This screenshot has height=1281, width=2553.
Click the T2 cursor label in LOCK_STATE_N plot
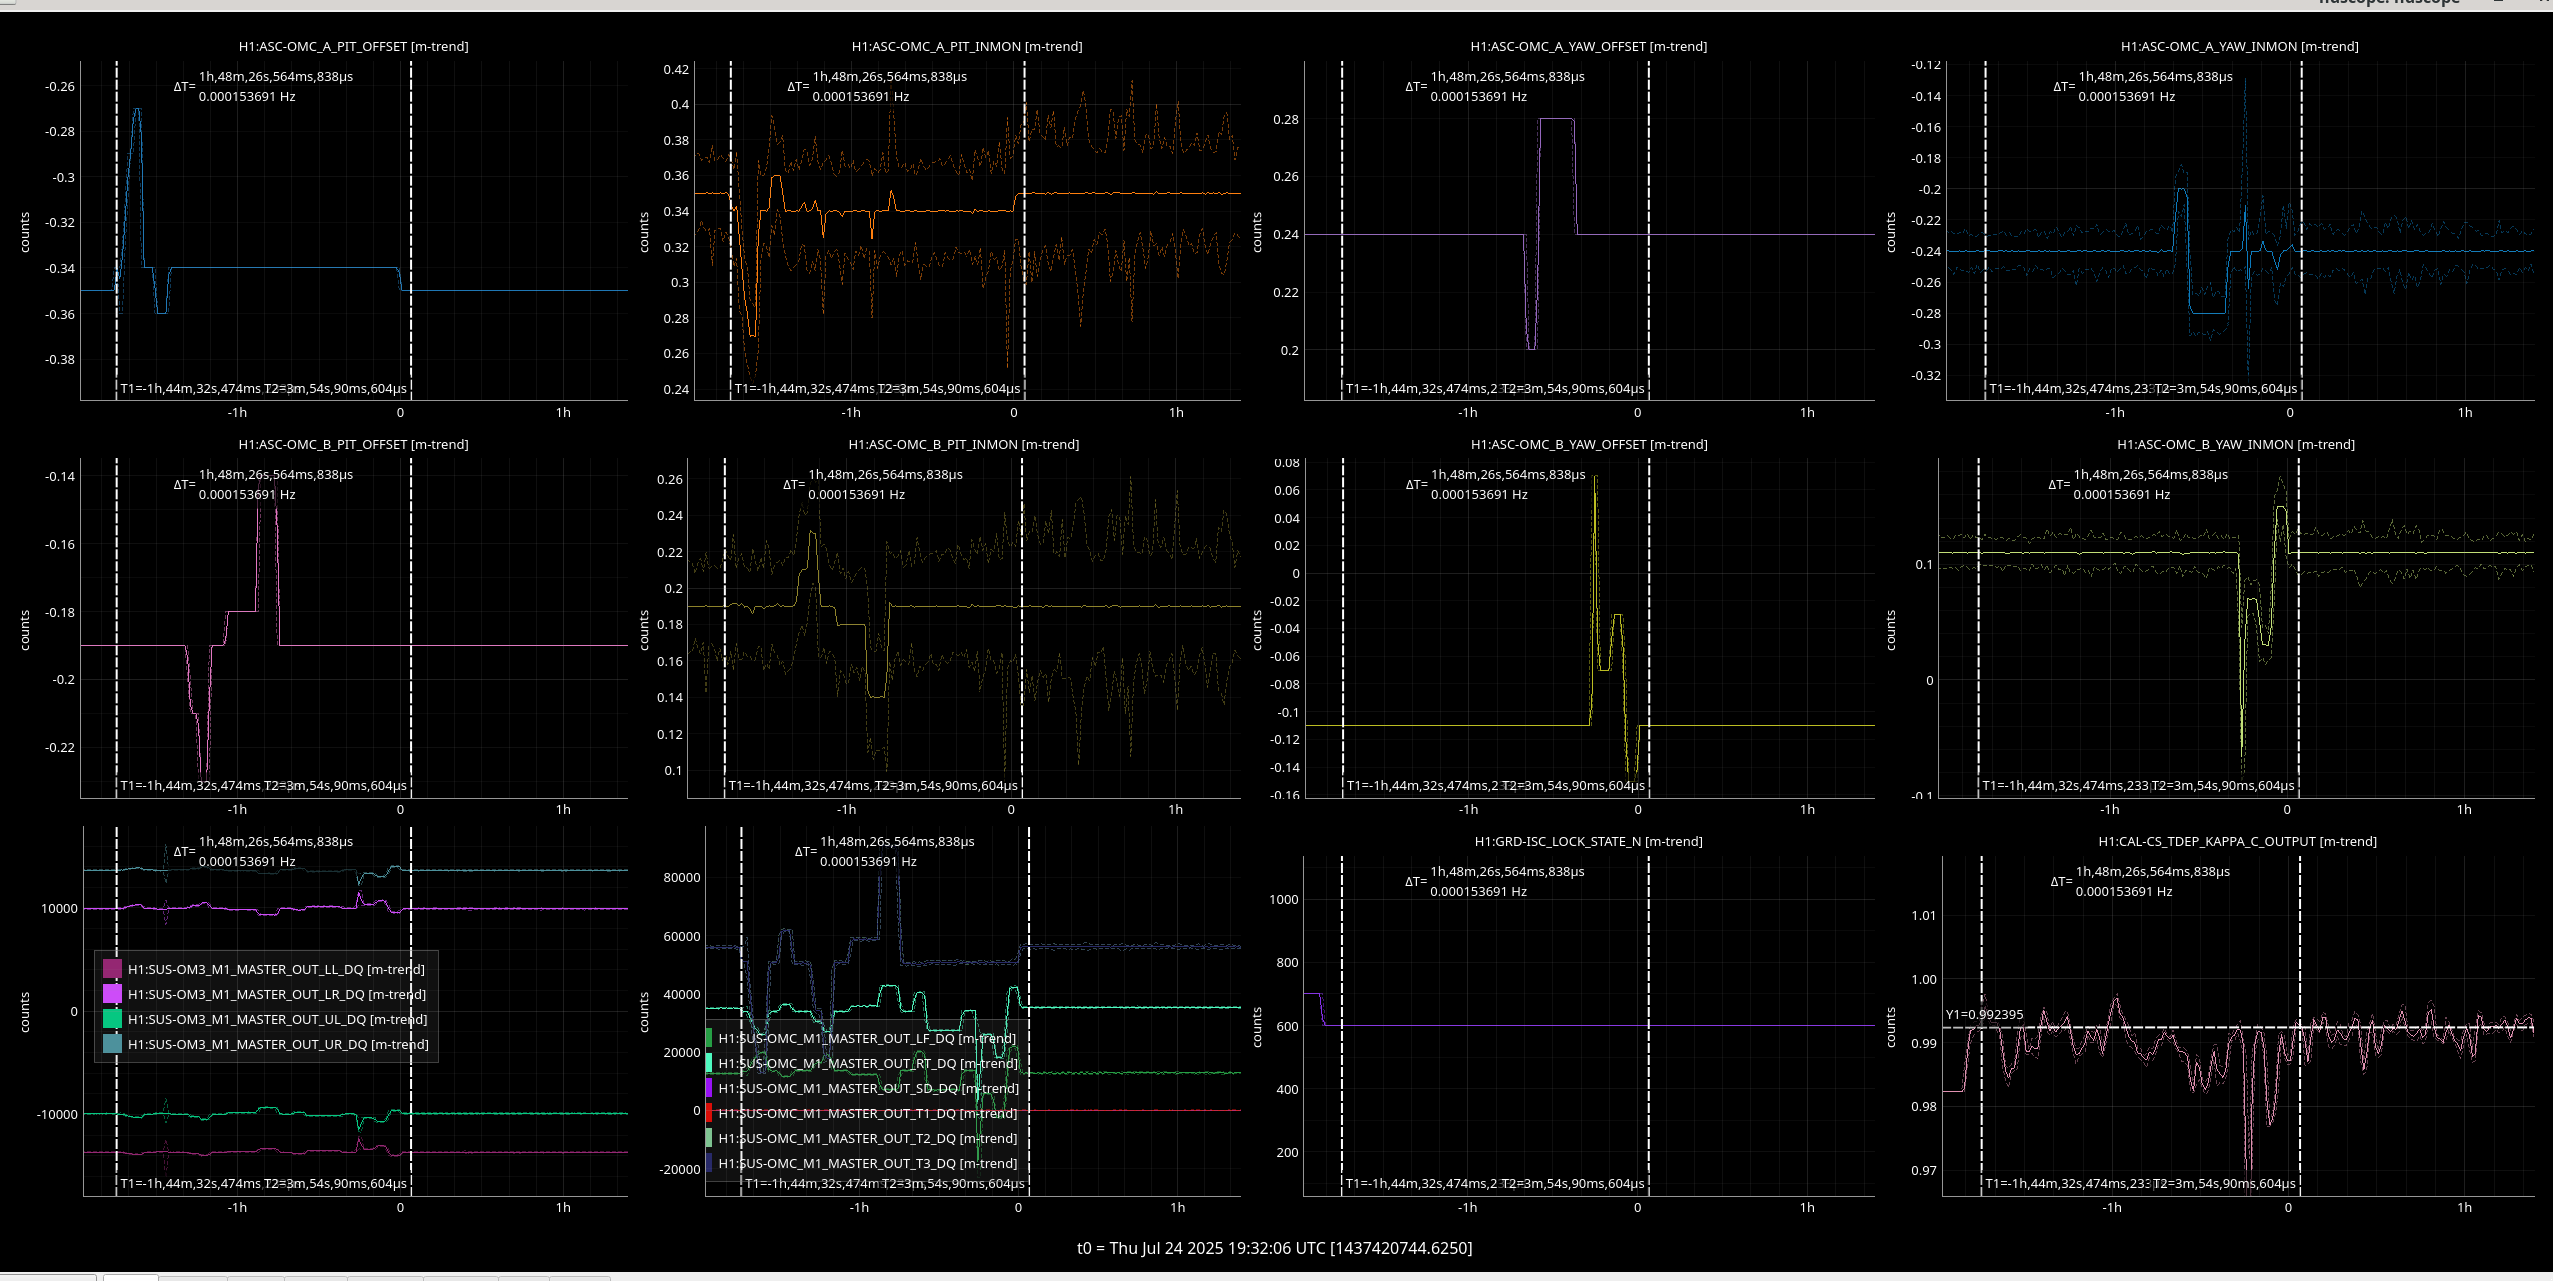point(1572,1183)
